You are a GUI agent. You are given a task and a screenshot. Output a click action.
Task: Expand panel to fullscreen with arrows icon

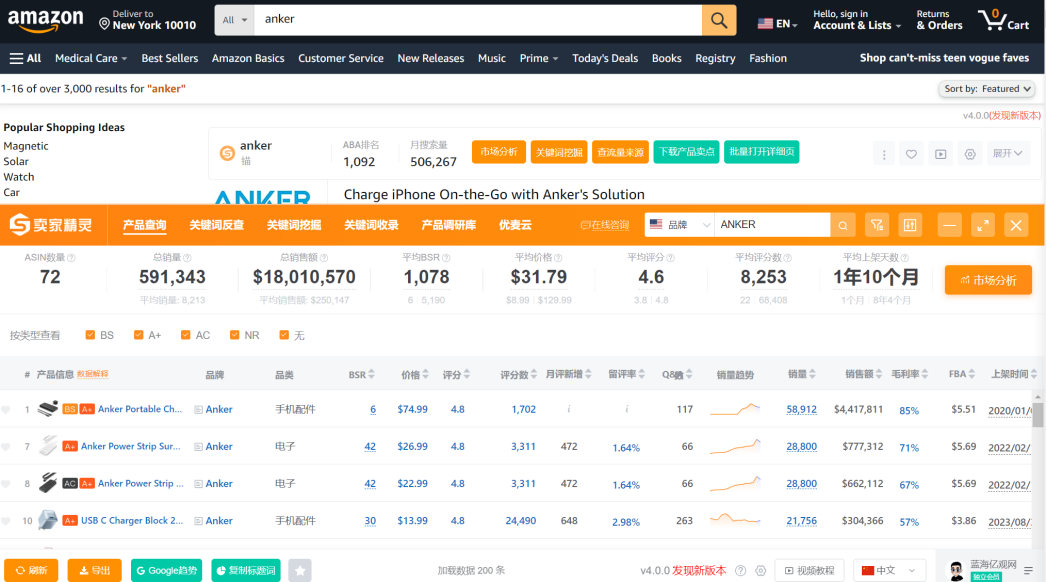[983, 225]
